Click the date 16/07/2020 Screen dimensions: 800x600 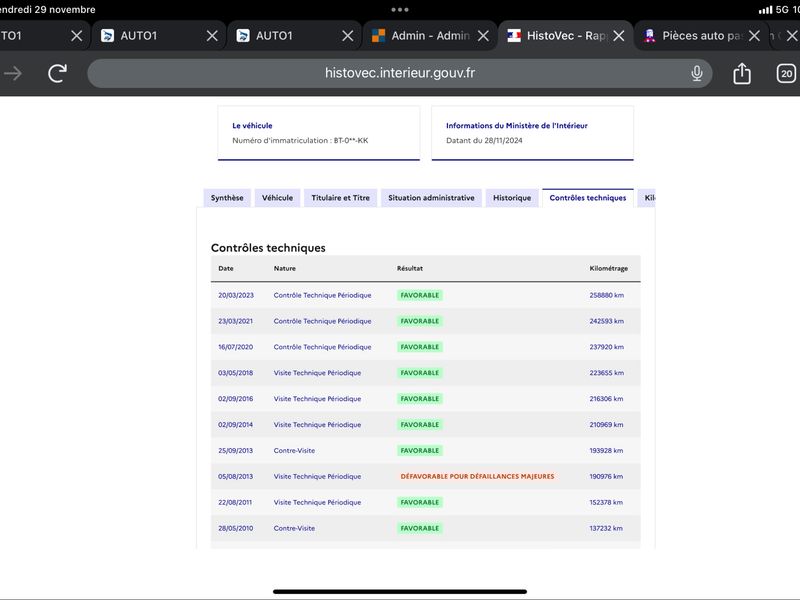pyautogui.click(x=235, y=347)
